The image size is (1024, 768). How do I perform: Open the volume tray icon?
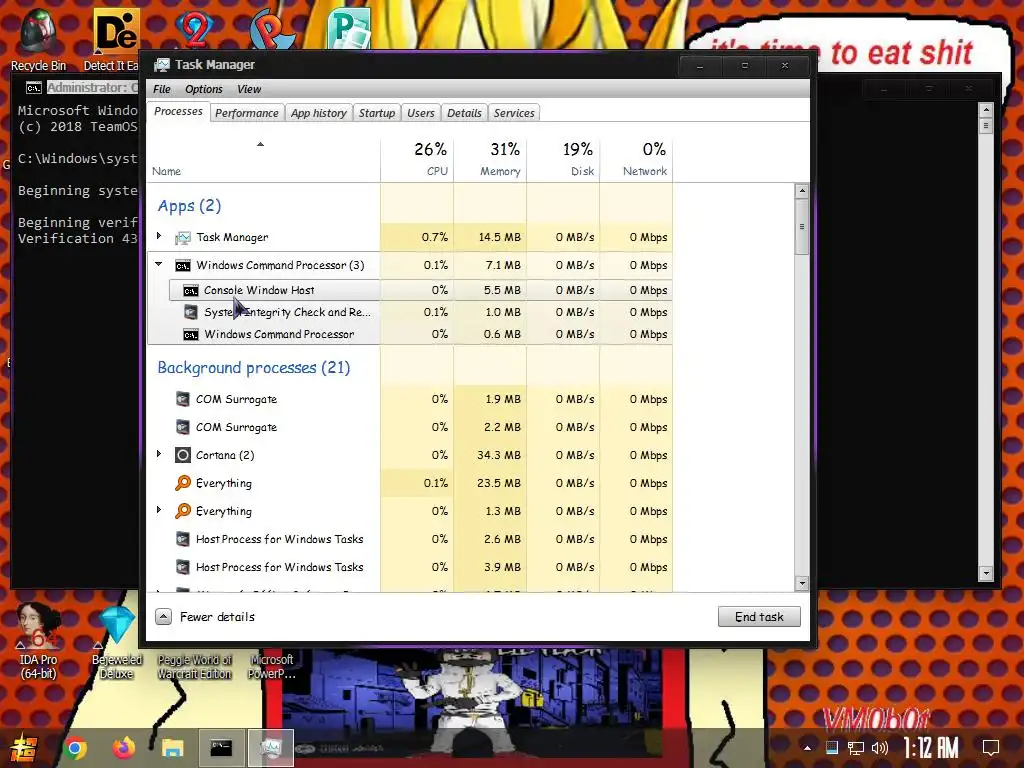(880, 748)
